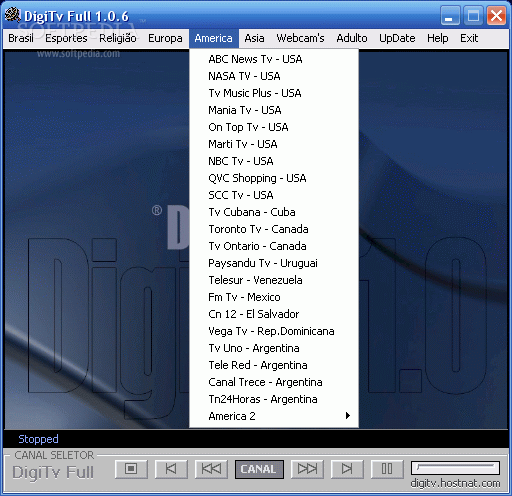
Task: Expand the America 2 submenu
Action: 274,416
